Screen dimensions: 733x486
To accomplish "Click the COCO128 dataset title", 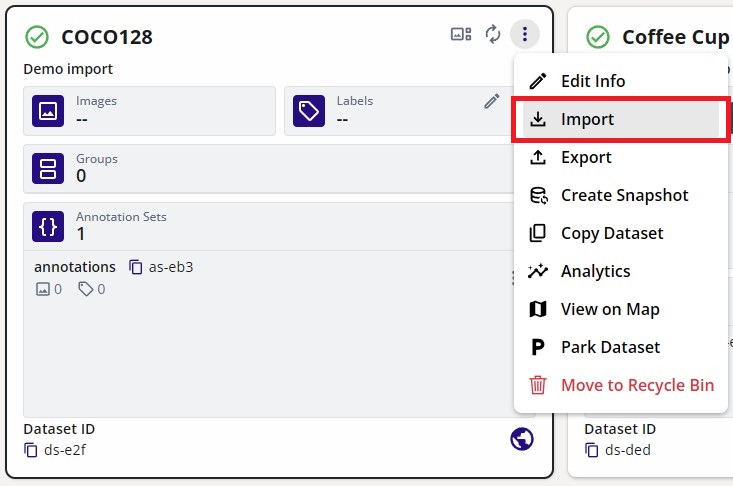I will pyautogui.click(x=107, y=37).
